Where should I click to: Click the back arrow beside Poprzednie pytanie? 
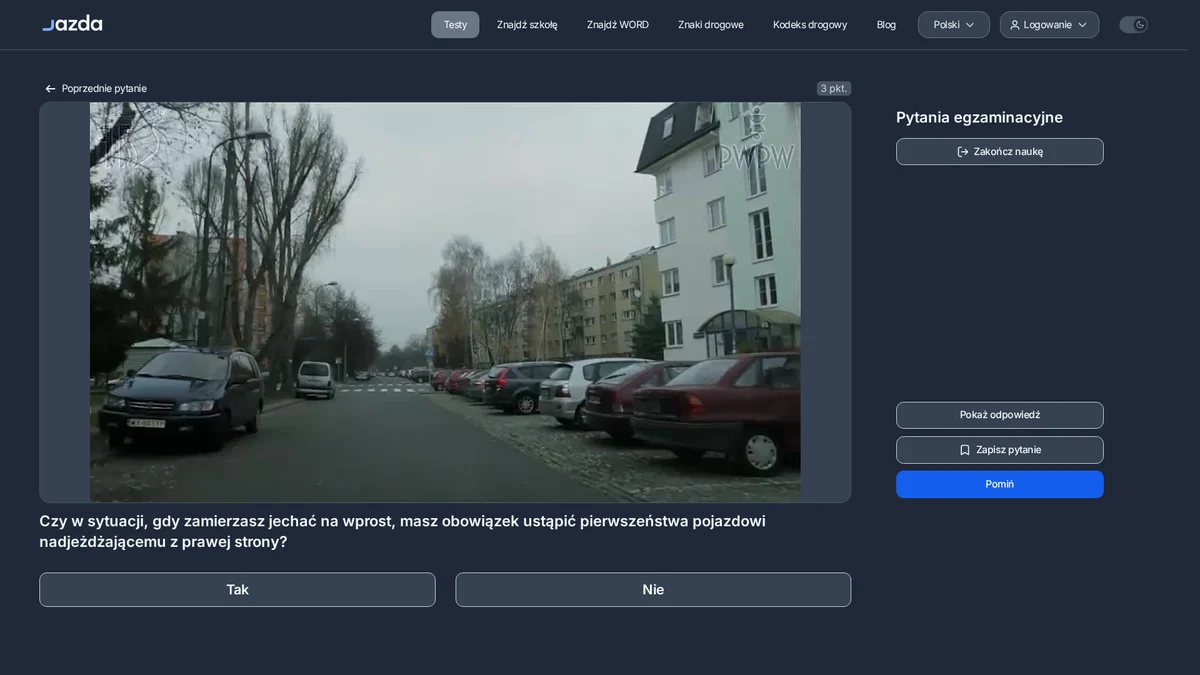pyautogui.click(x=50, y=89)
